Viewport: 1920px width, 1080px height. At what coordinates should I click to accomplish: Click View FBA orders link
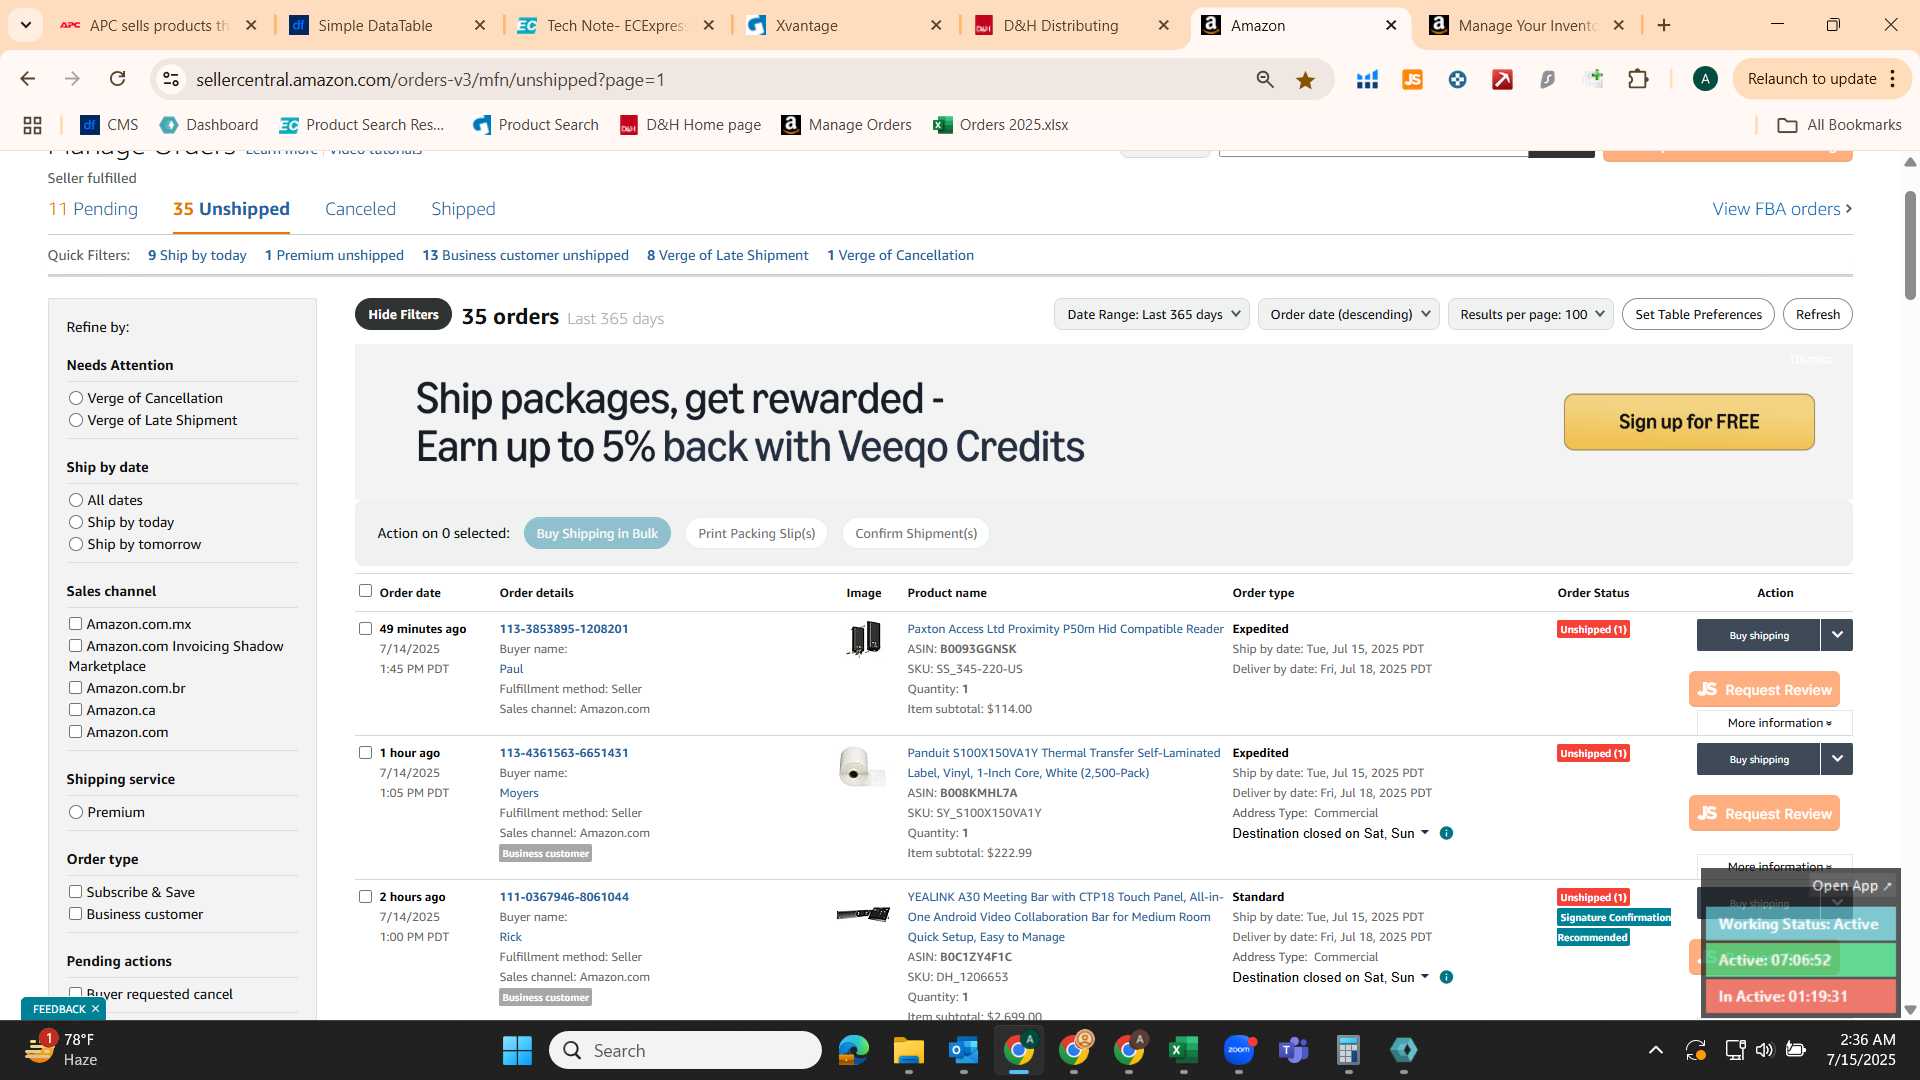coord(1782,209)
